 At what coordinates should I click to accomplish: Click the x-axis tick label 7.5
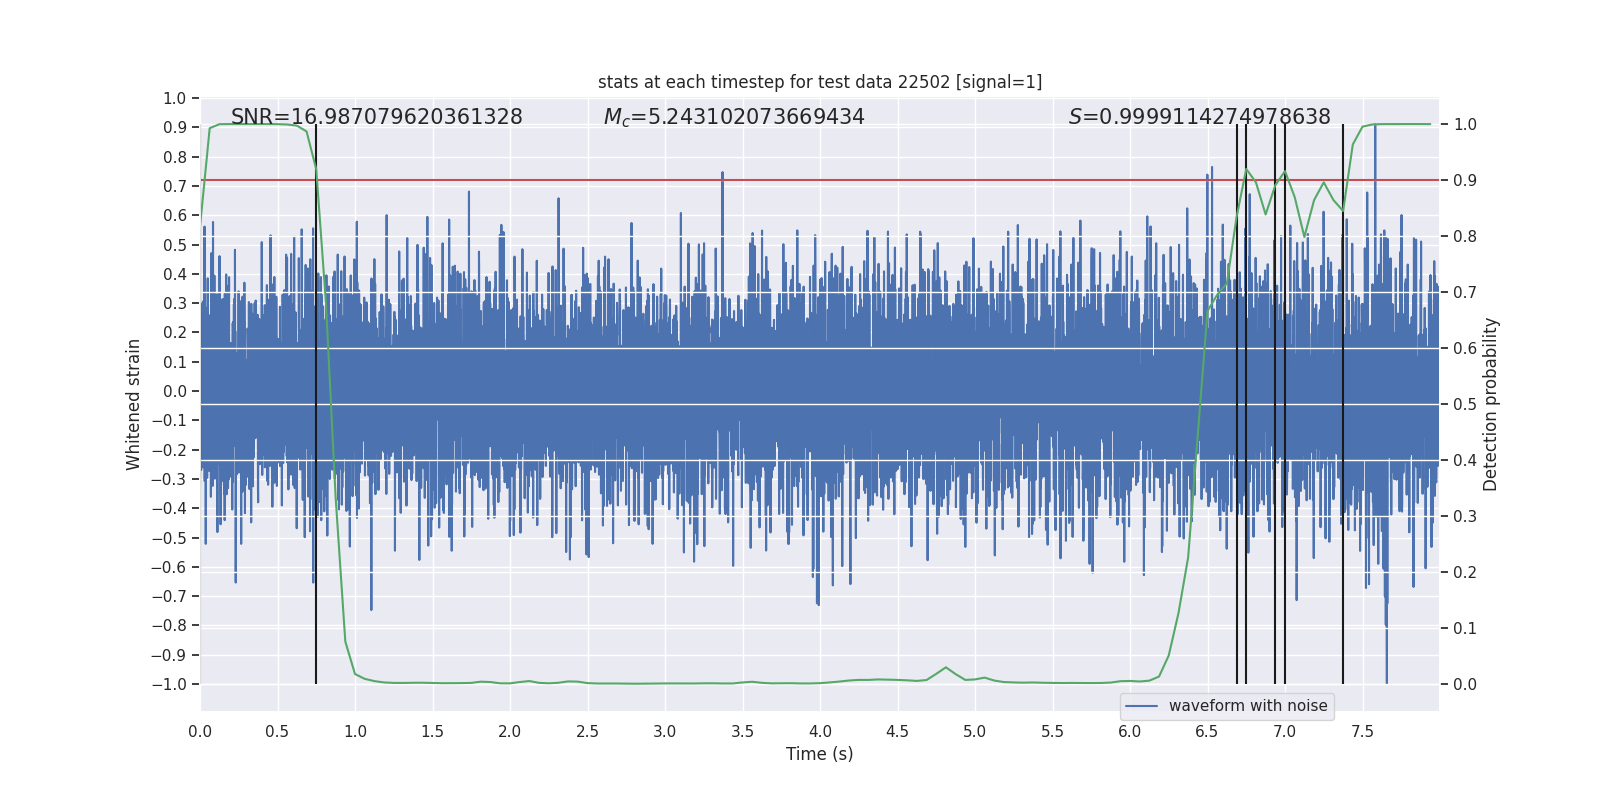tap(1362, 731)
